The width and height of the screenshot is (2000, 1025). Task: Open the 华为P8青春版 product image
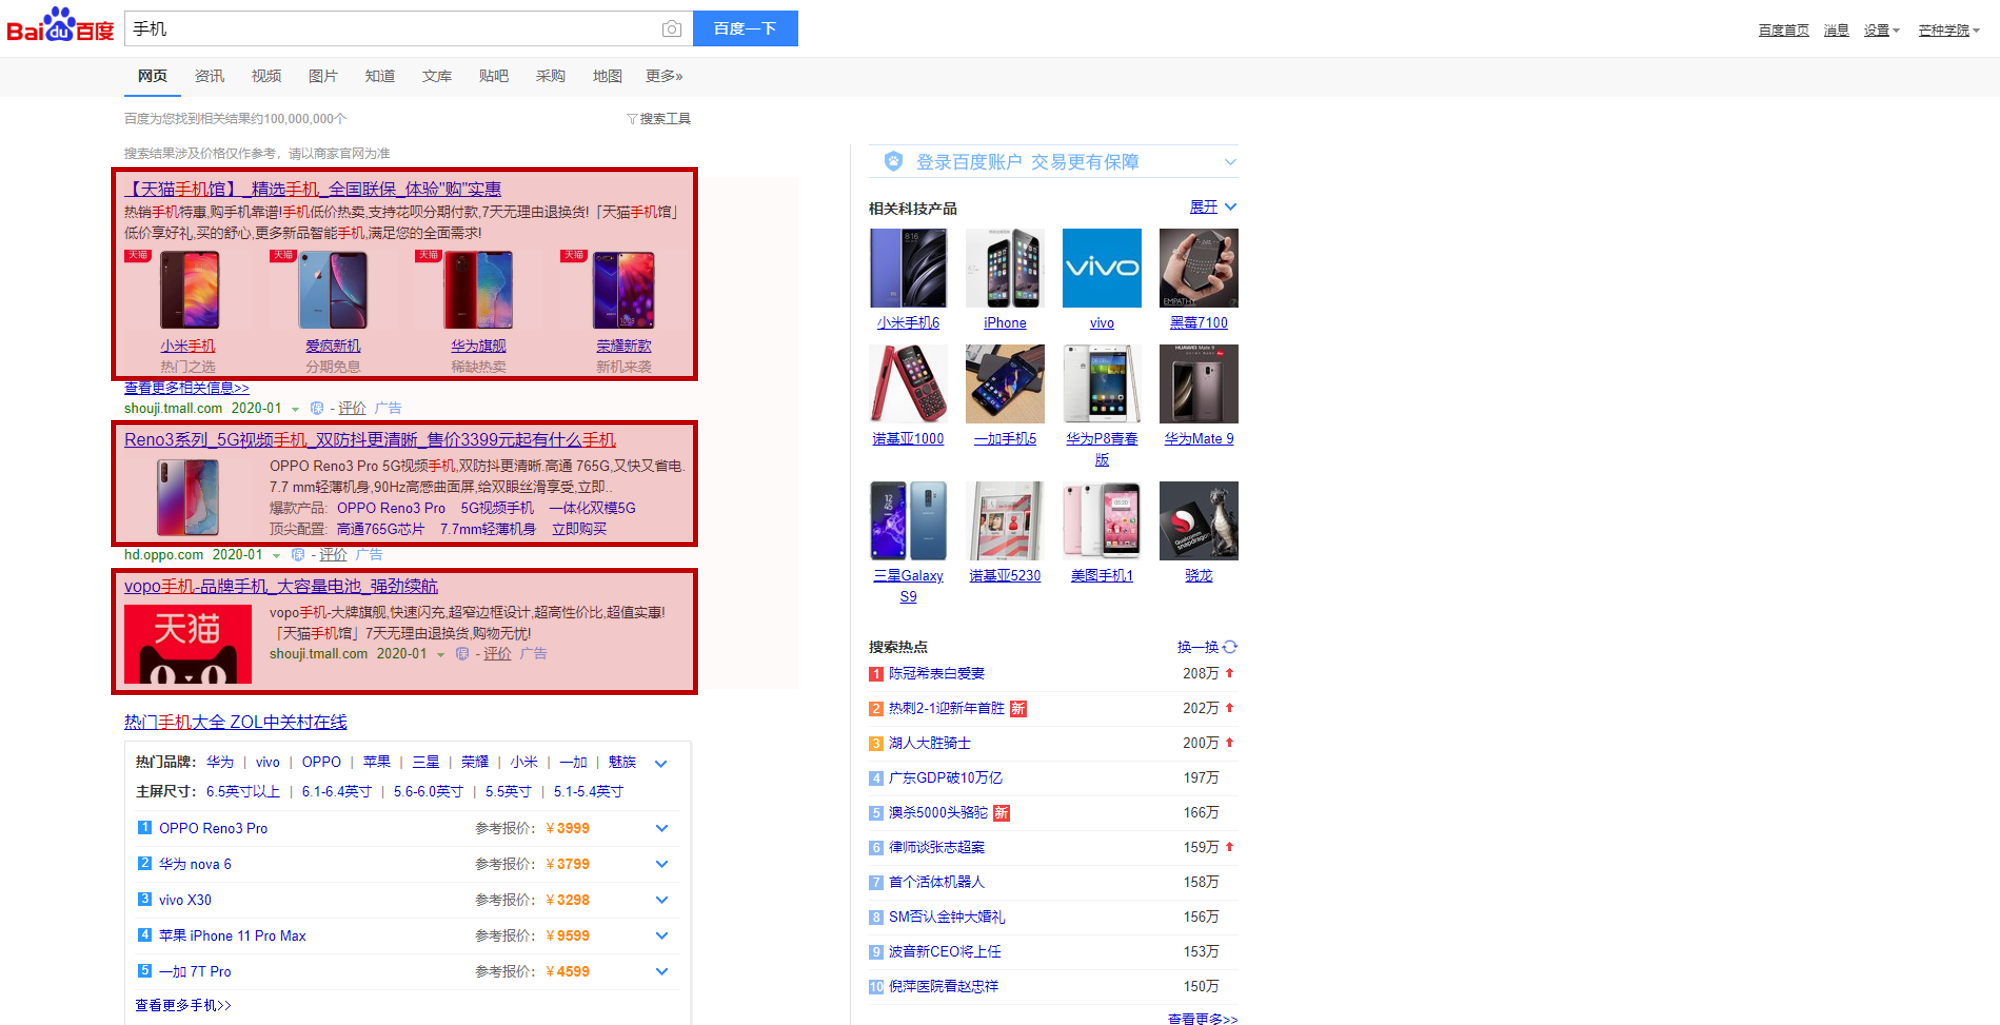[x=1102, y=384]
